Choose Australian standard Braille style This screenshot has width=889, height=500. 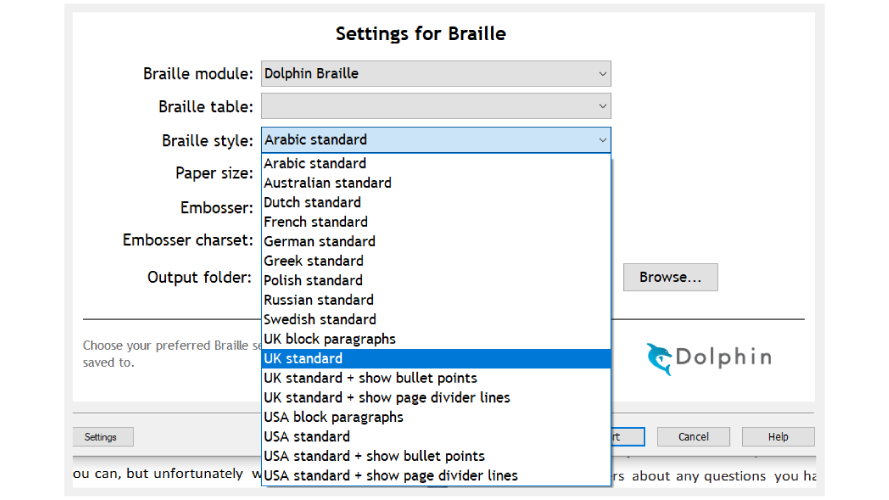327,183
